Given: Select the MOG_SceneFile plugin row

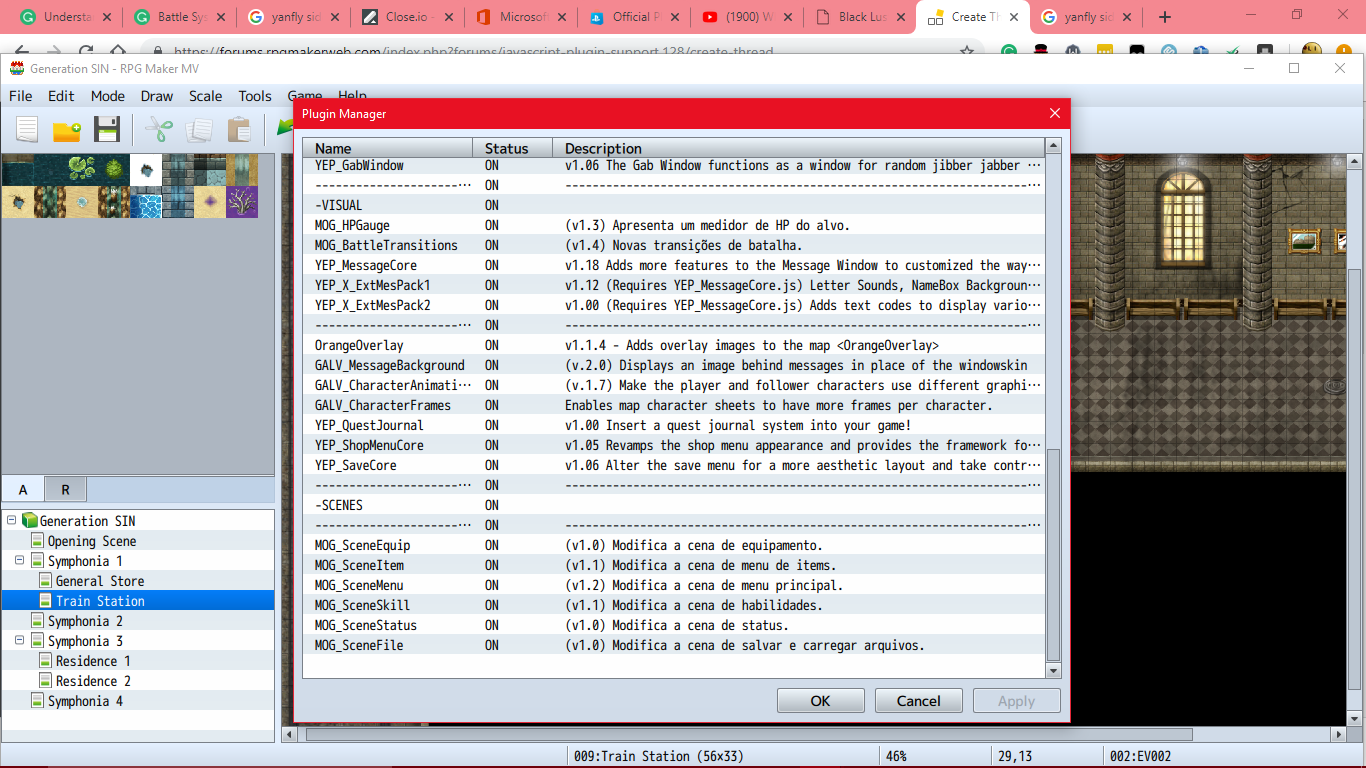Looking at the screenshot, I should click(675, 645).
